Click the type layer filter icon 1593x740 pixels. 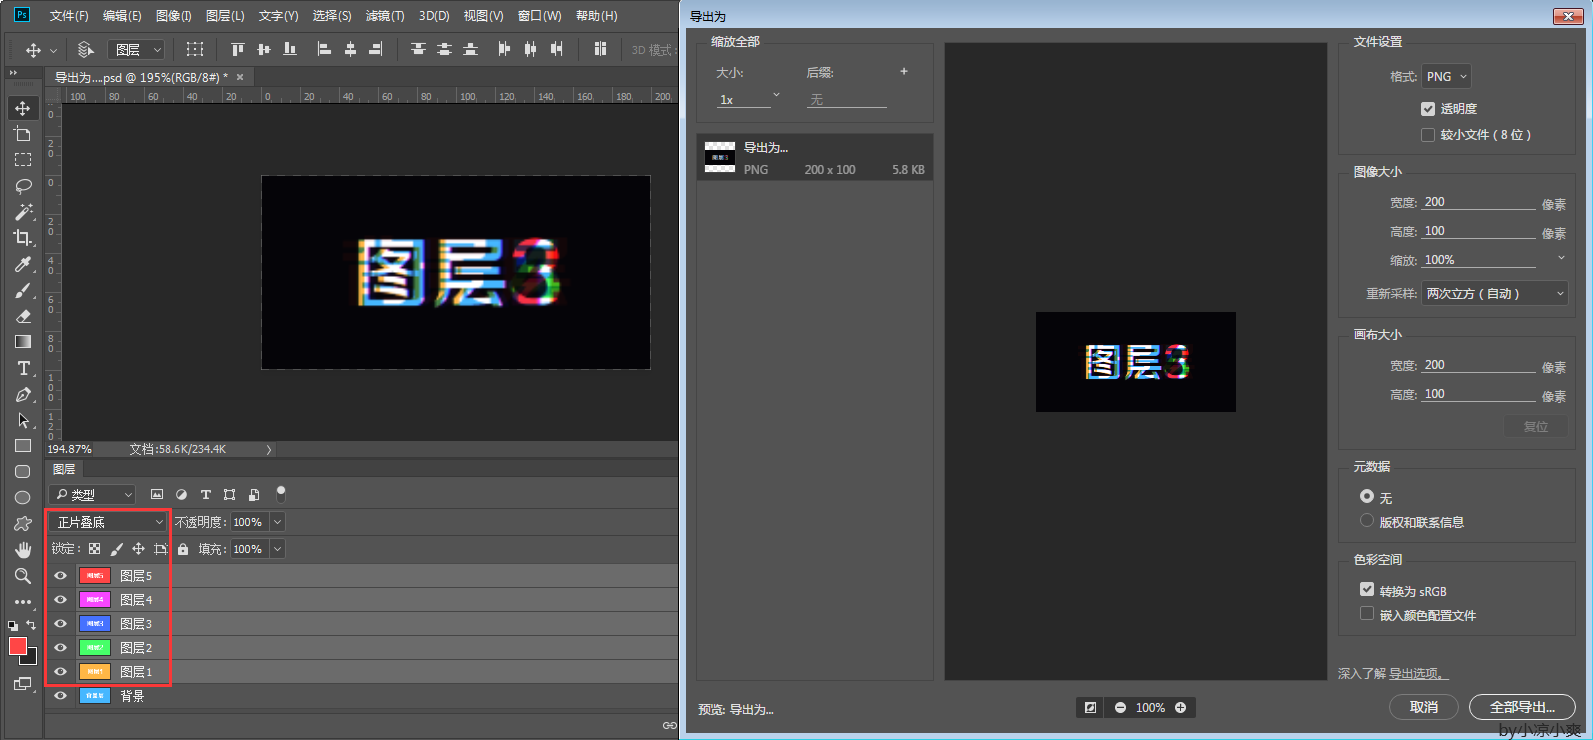[x=206, y=494]
